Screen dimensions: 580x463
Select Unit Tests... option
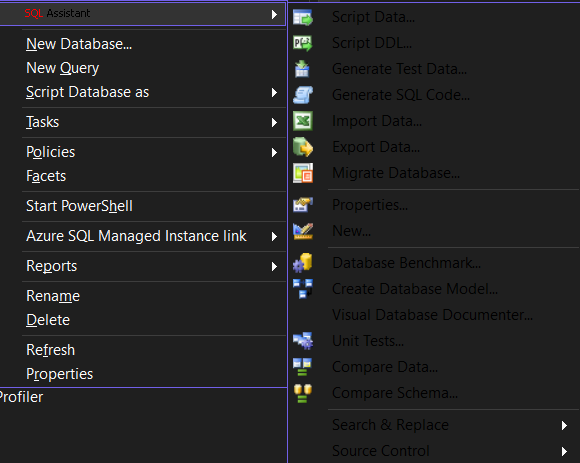click(x=368, y=341)
